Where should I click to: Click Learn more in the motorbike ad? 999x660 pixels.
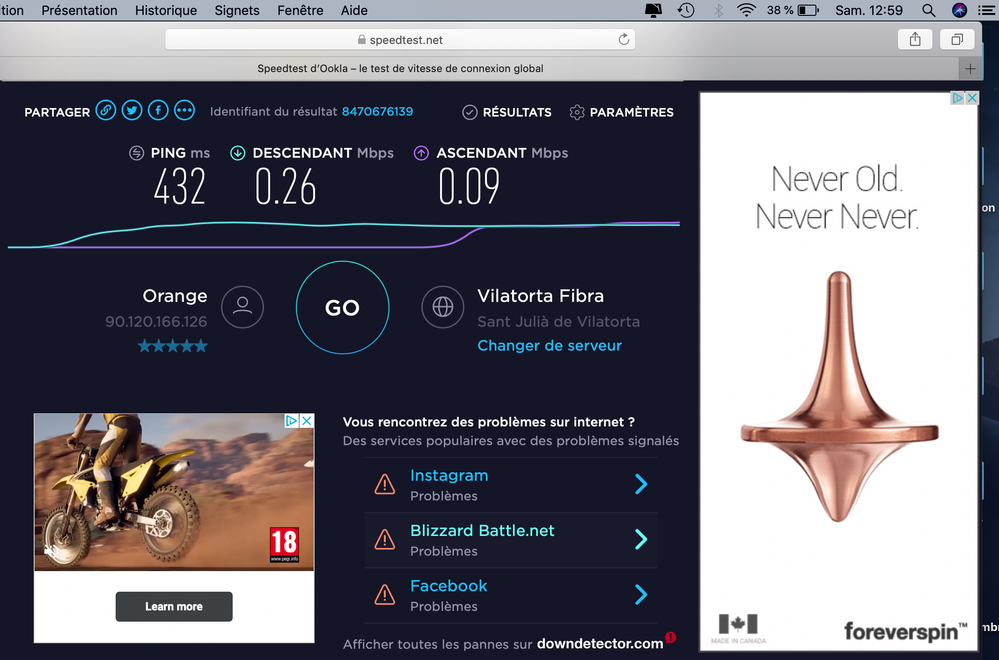coord(174,606)
